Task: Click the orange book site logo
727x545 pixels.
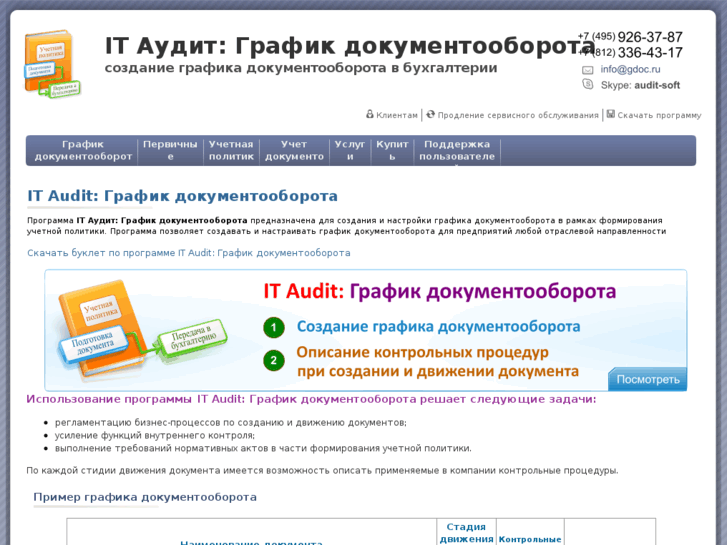Action: click(52, 64)
